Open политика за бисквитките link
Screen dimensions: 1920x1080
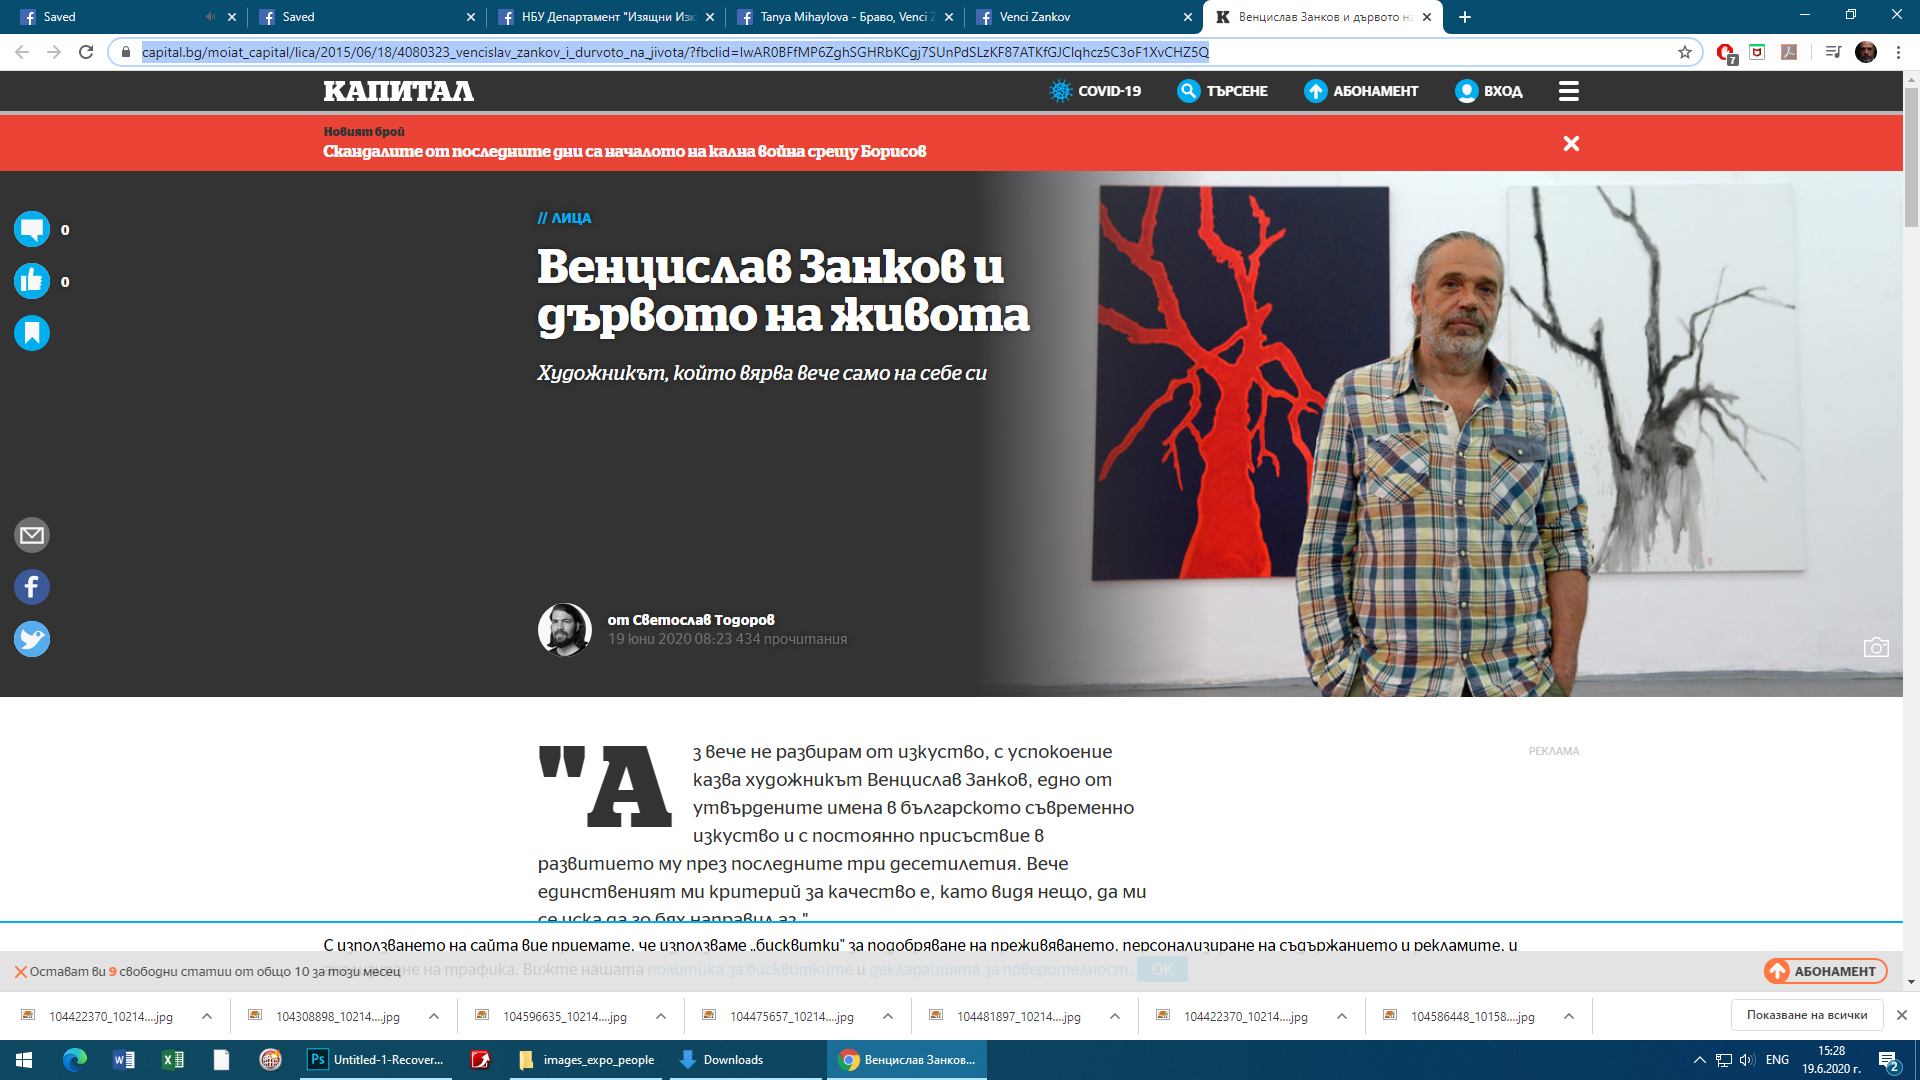pyautogui.click(x=750, y=969)
